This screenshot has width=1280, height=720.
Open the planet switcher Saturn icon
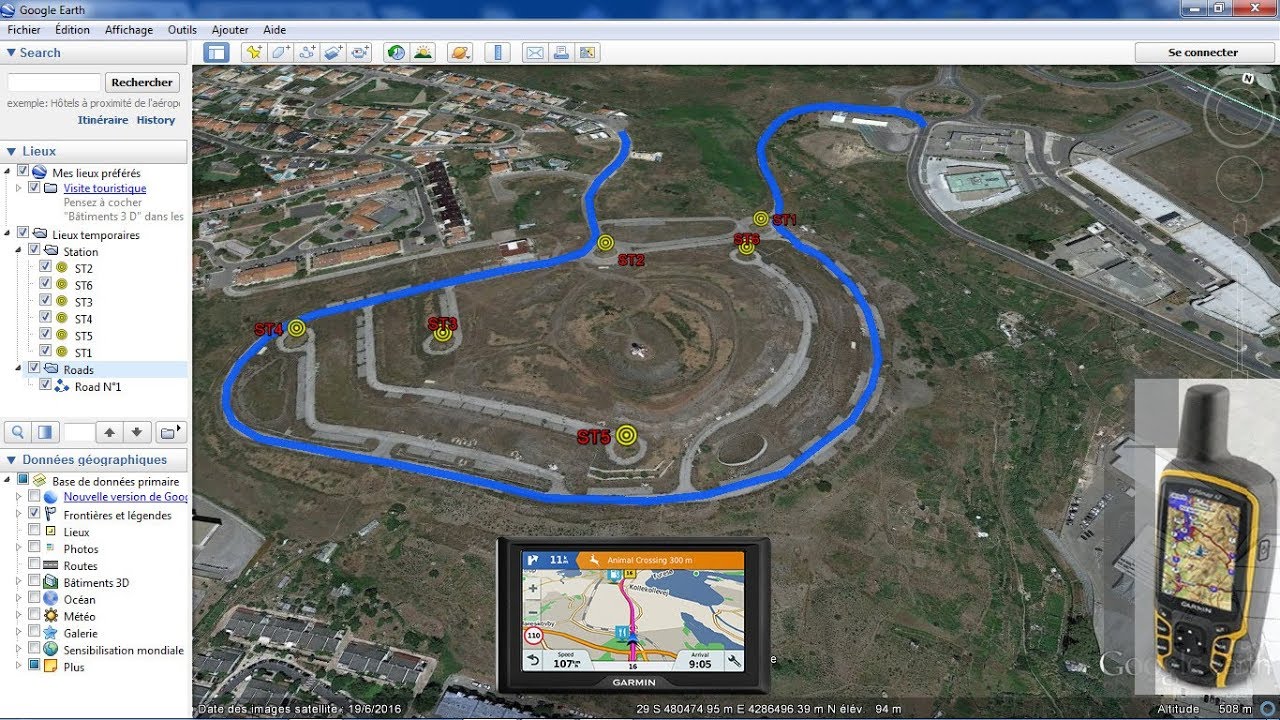(460, 52)
